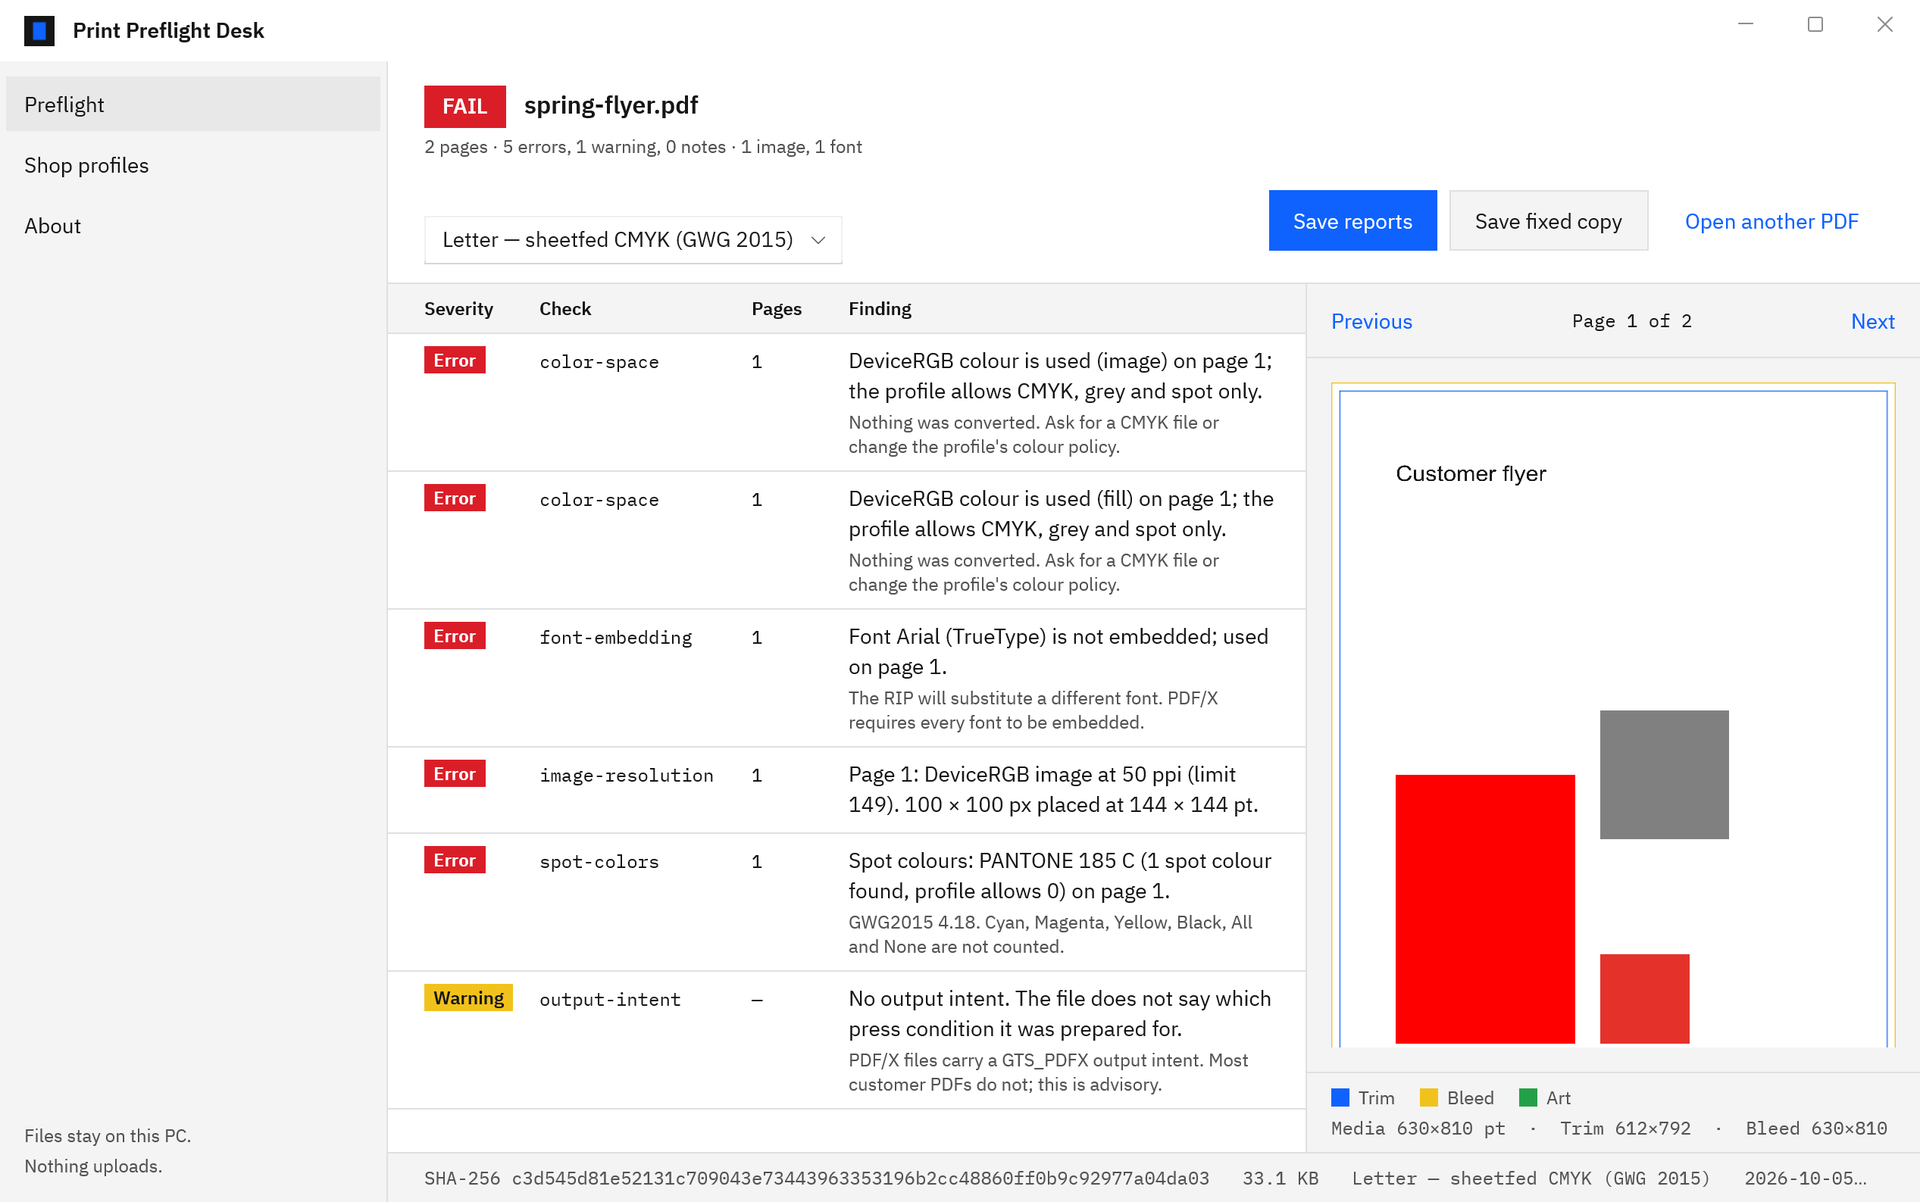Click the Art green legend swatch

click(x=1527, y=1098)
